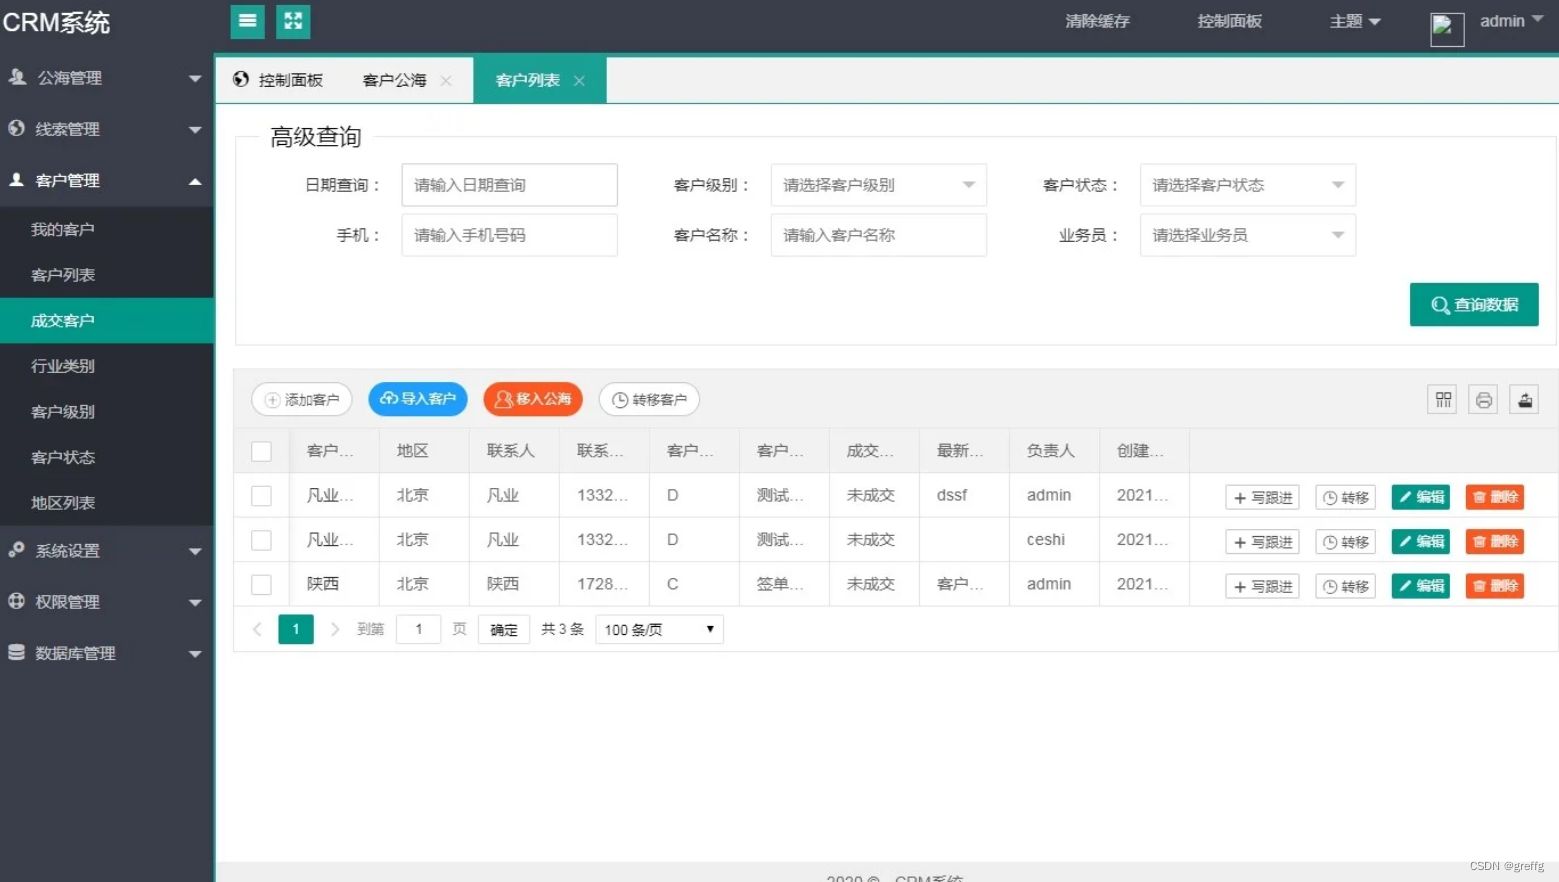Click the print icon above the customer table
Viewport: 1559px width, 882px height.
click(1483, 399)
